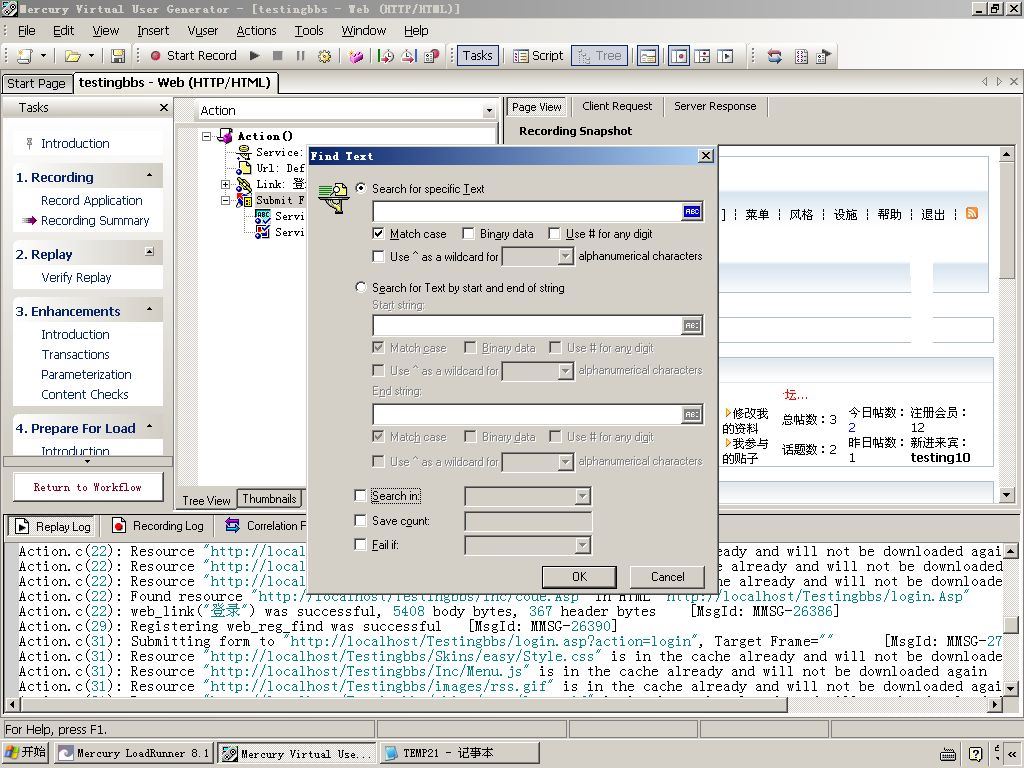The width and height of the screenshot is (1024, 768).
Task: Open the Tools menu
Action: [x=309, y=31]
